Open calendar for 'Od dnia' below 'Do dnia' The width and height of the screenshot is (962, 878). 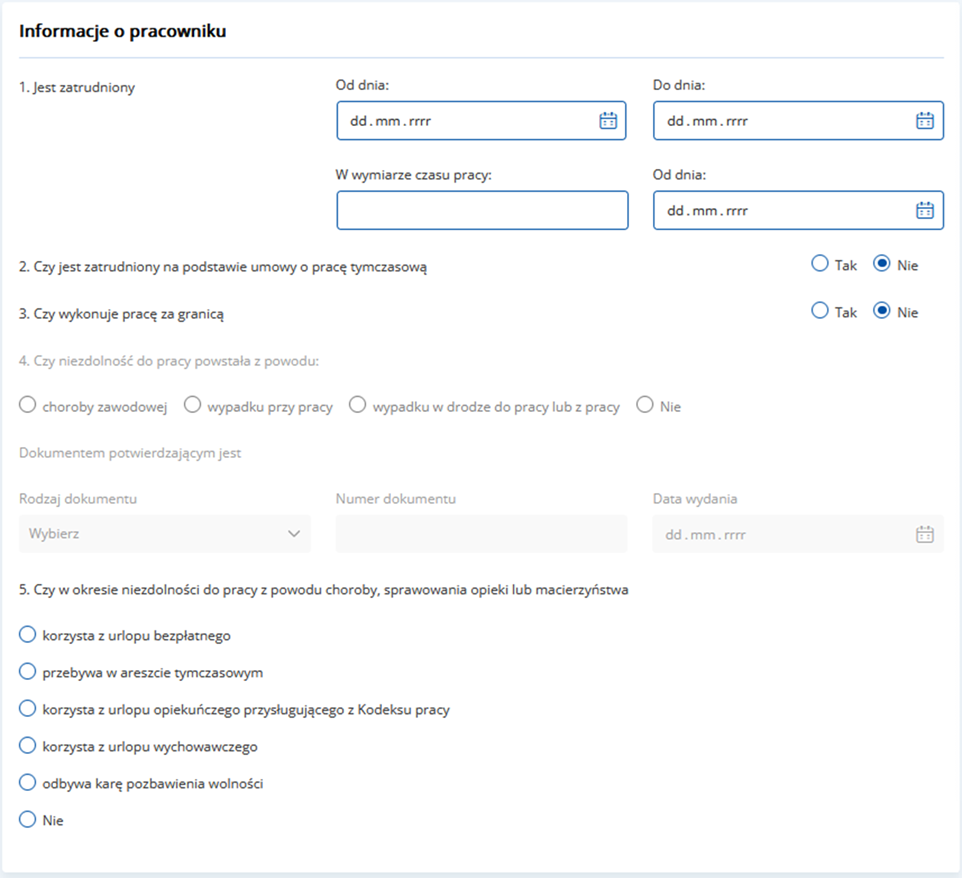(925, 210)
